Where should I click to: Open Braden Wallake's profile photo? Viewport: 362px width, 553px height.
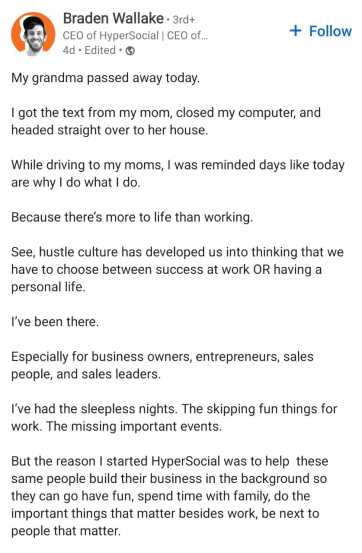point(33,34)
